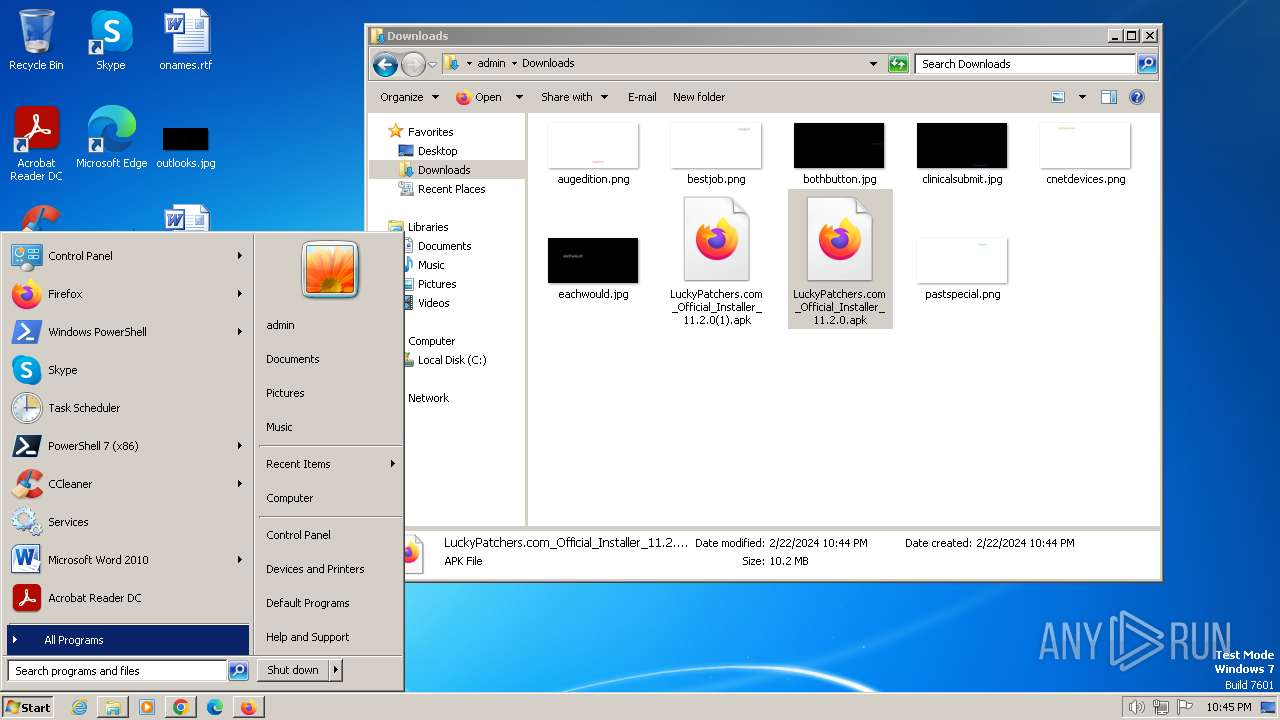Click the user account picture in Start menu
The image size is (1280, 720).
click(330, 270)
